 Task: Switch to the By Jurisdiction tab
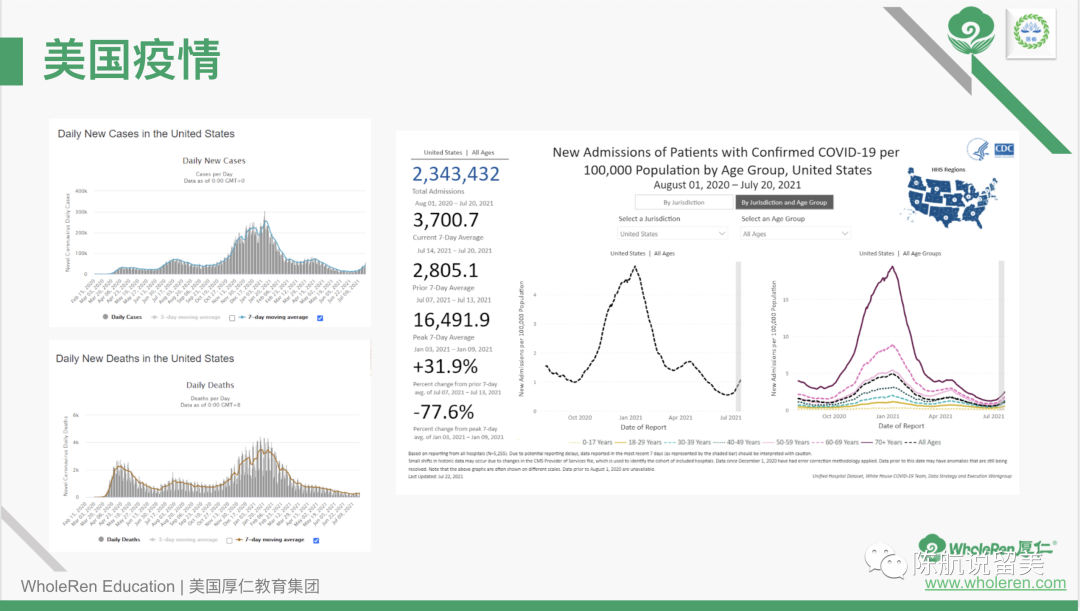click(683, 202)
